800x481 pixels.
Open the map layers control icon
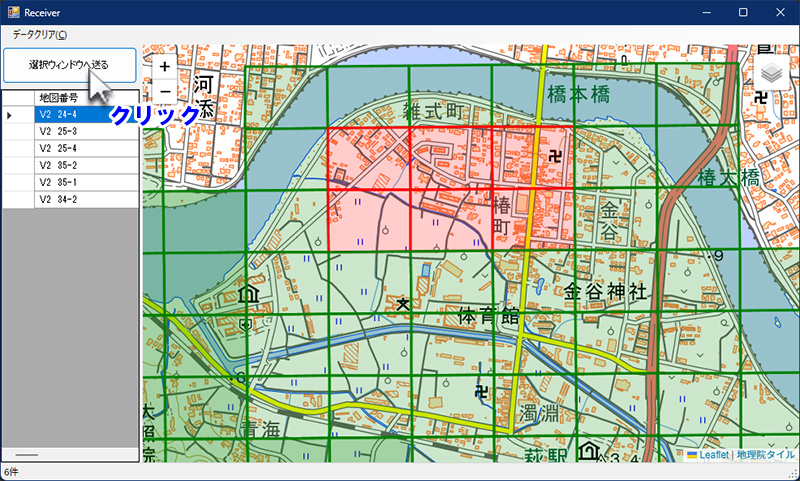click(x=771, y=73)
